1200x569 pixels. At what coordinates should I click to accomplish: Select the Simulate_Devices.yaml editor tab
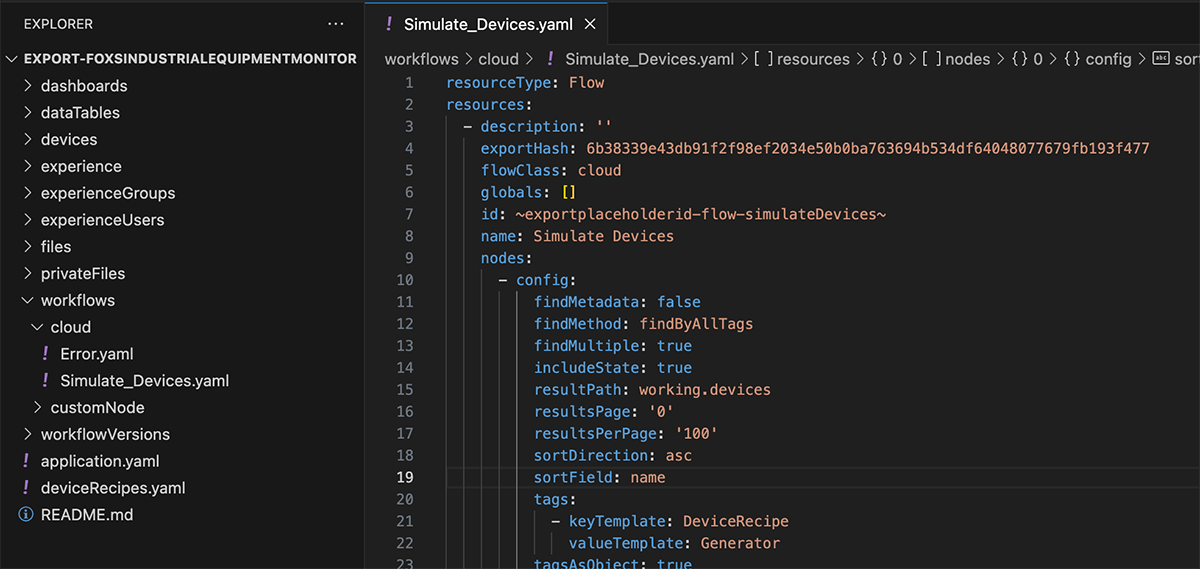(x=489, y=24)
